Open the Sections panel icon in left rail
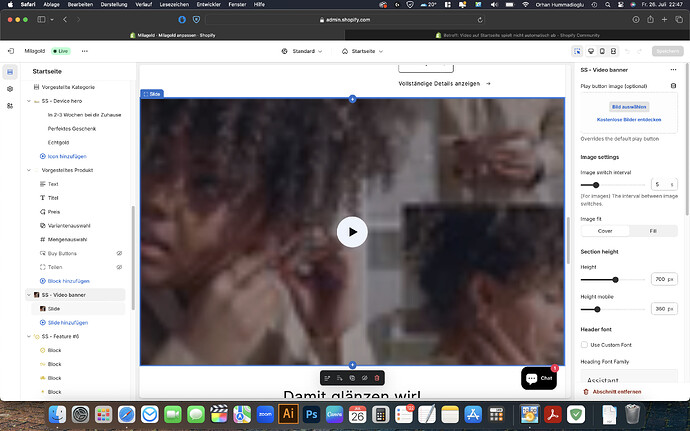This screenshot has width=690, height=431. [10, 72]
